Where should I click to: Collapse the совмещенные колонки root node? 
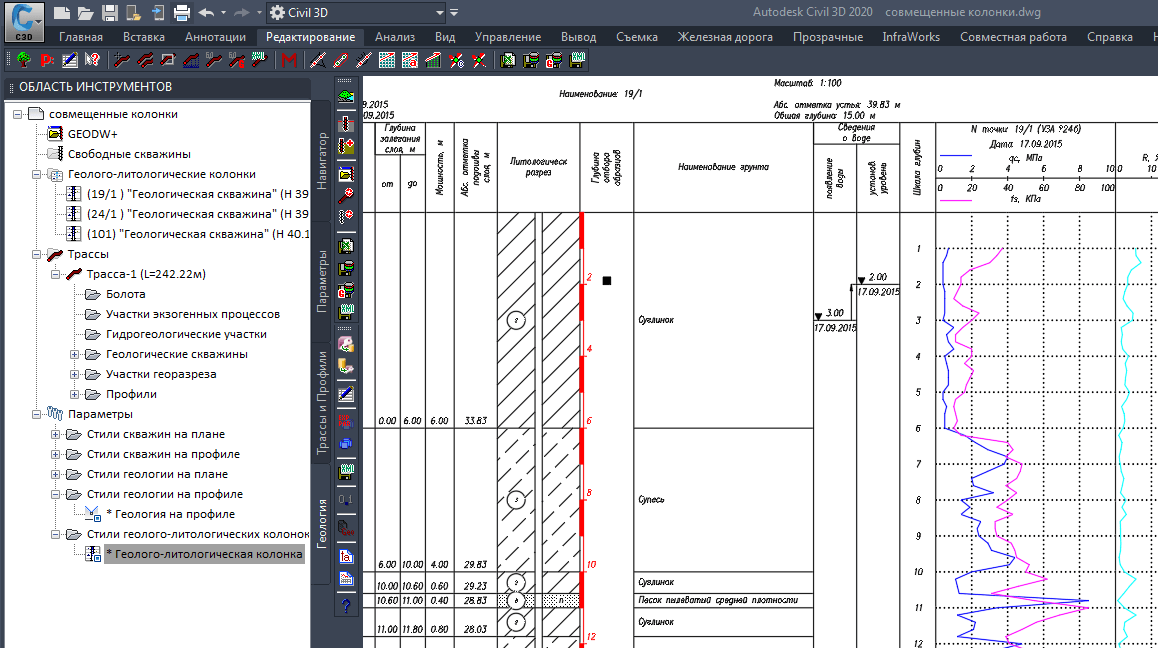pyautogui.click(x=17, y=115)
